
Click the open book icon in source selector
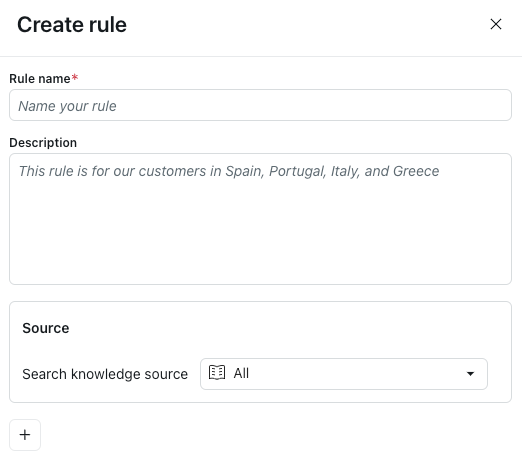tap(217, 373)
